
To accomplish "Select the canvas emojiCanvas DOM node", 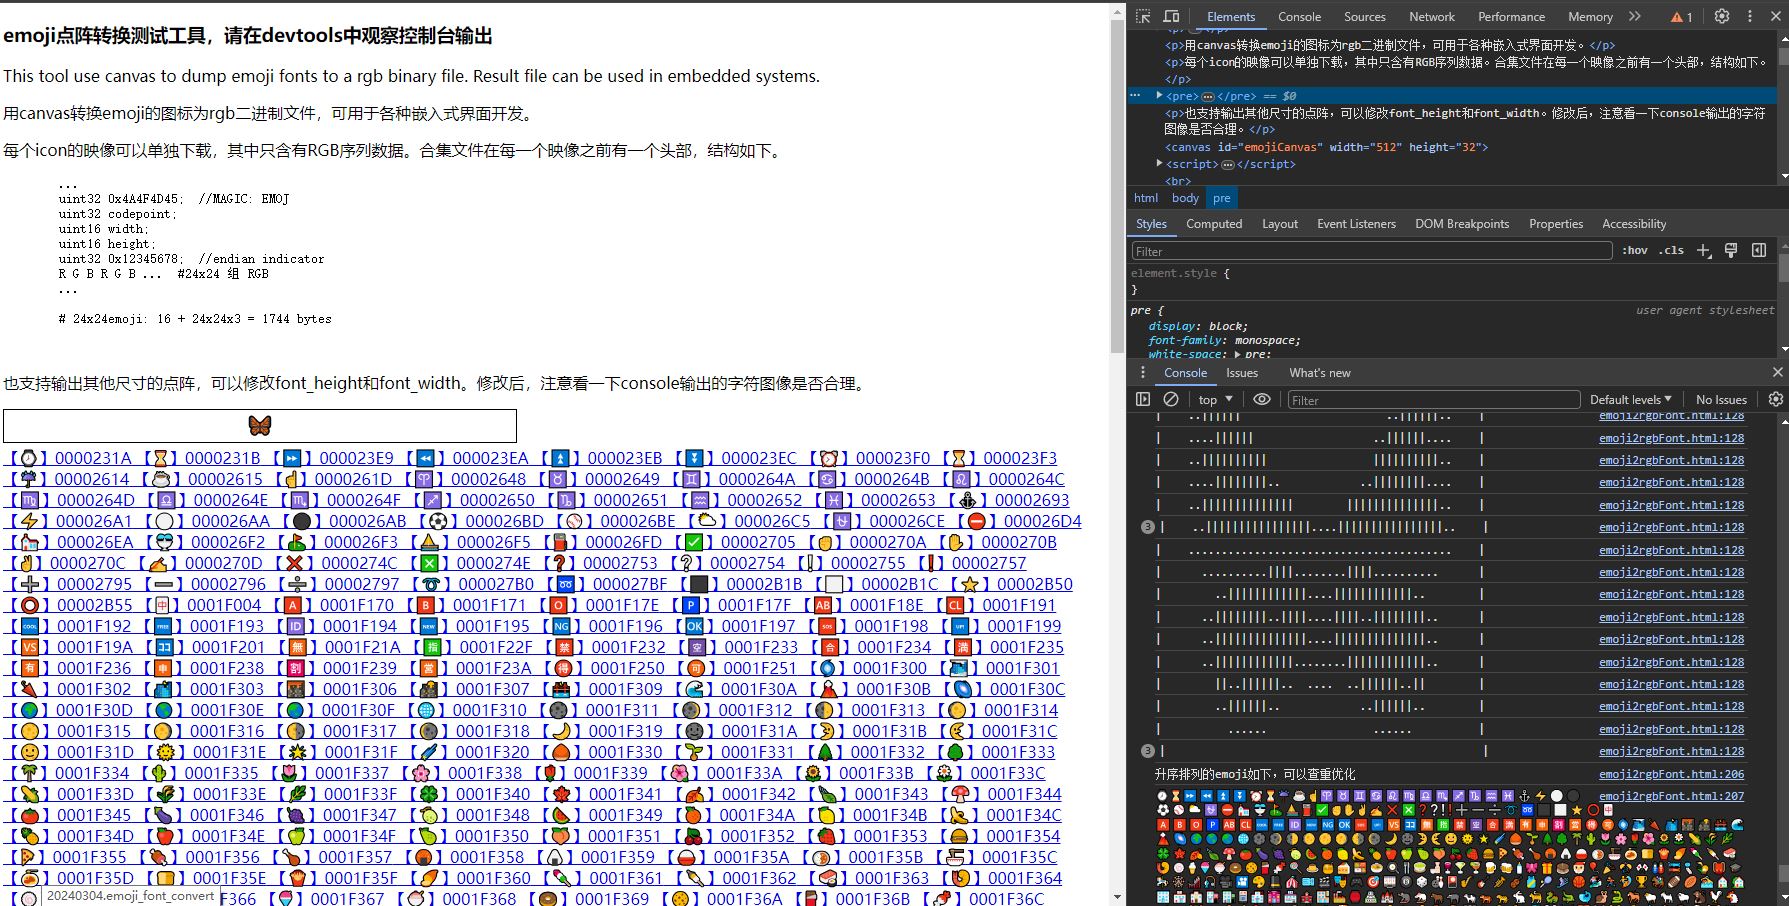I will coord(1326,147).
